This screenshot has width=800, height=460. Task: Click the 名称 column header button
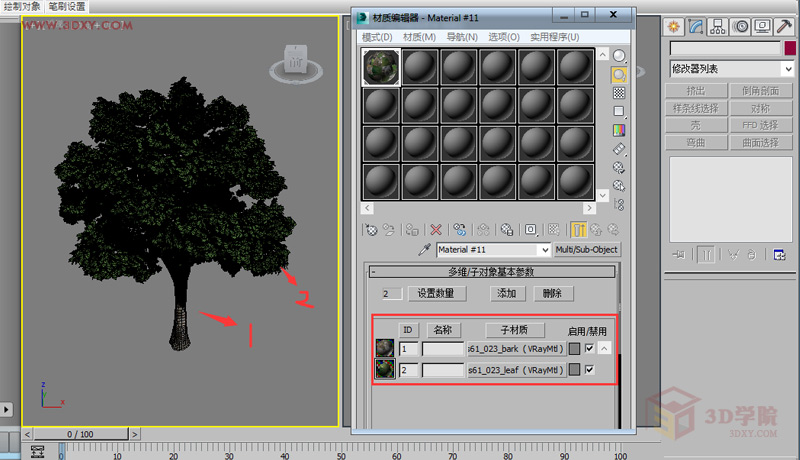(x=443, y=330)
